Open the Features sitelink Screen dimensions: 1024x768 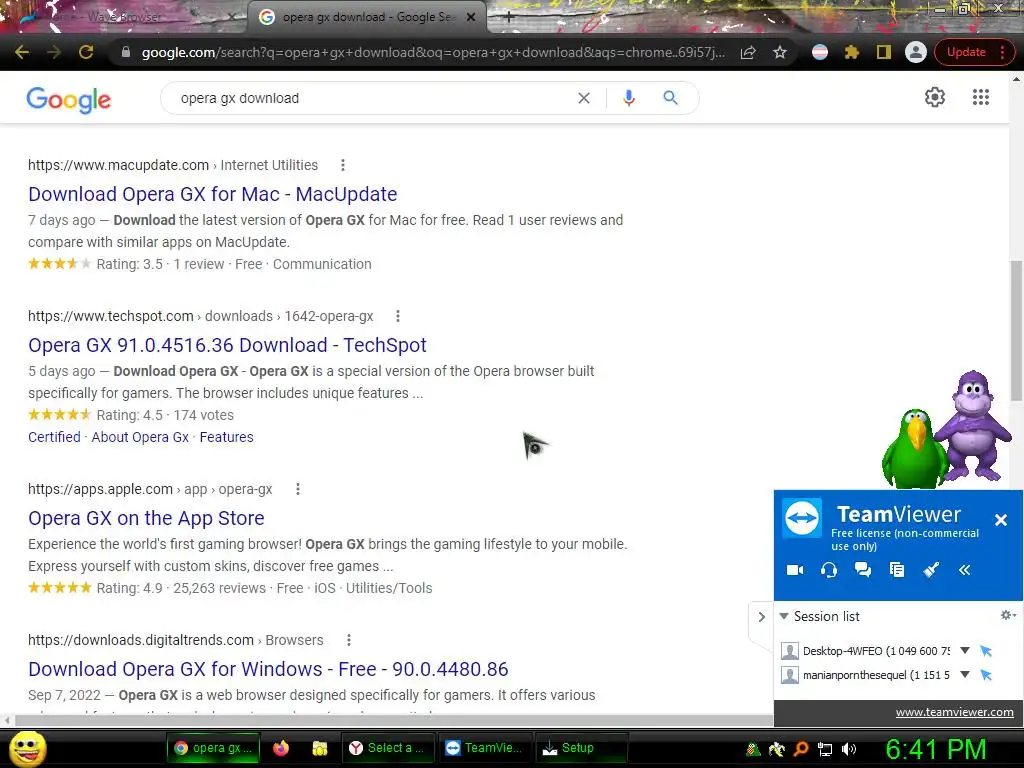coord(227,437)
